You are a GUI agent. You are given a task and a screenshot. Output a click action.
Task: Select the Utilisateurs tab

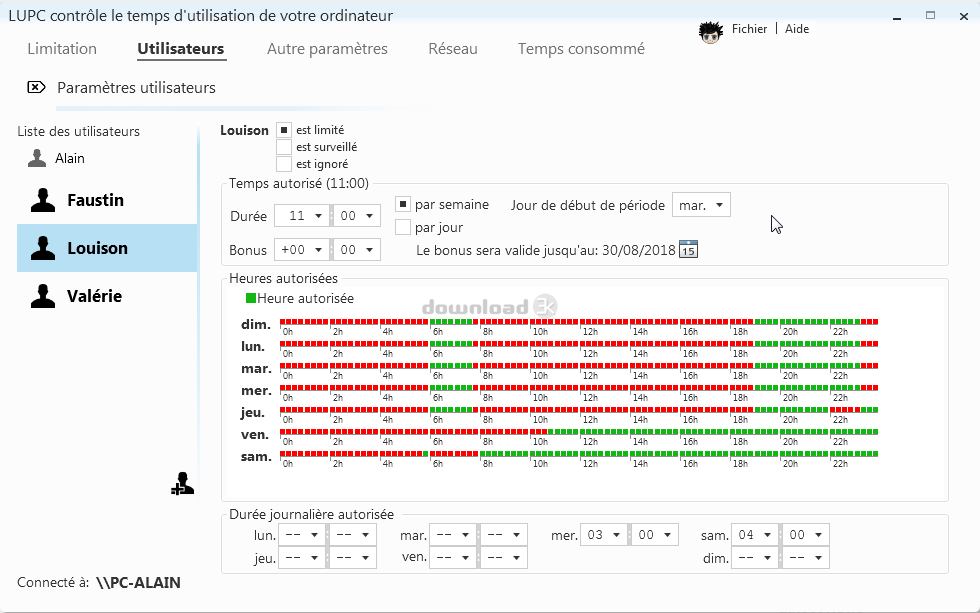point(181,49)
